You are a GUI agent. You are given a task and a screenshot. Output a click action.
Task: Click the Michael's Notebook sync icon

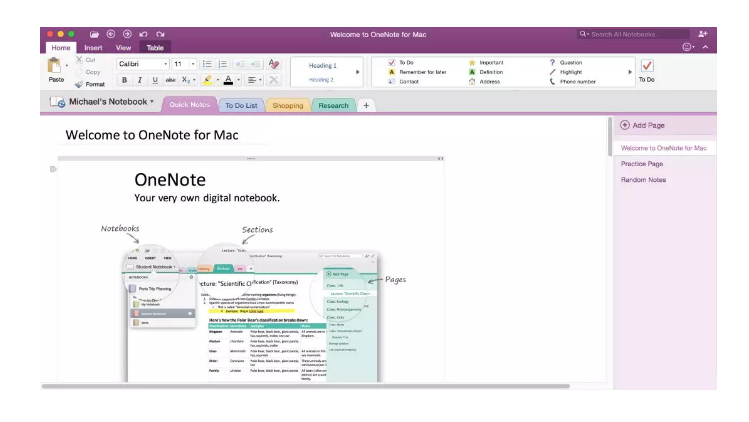pos(57,102)
